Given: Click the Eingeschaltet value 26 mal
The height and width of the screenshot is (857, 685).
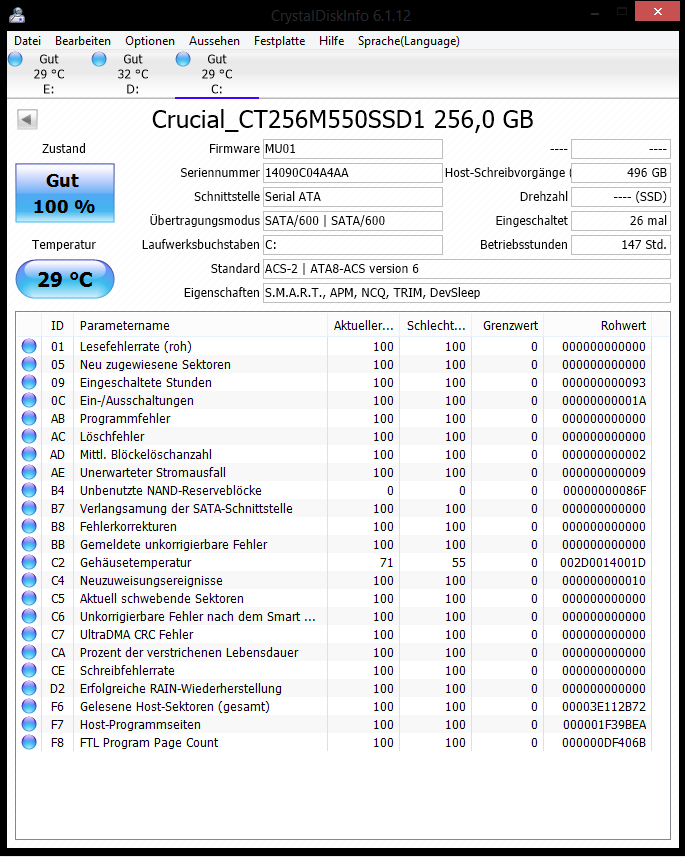Looking at the screenshot, I should [621, 221].
